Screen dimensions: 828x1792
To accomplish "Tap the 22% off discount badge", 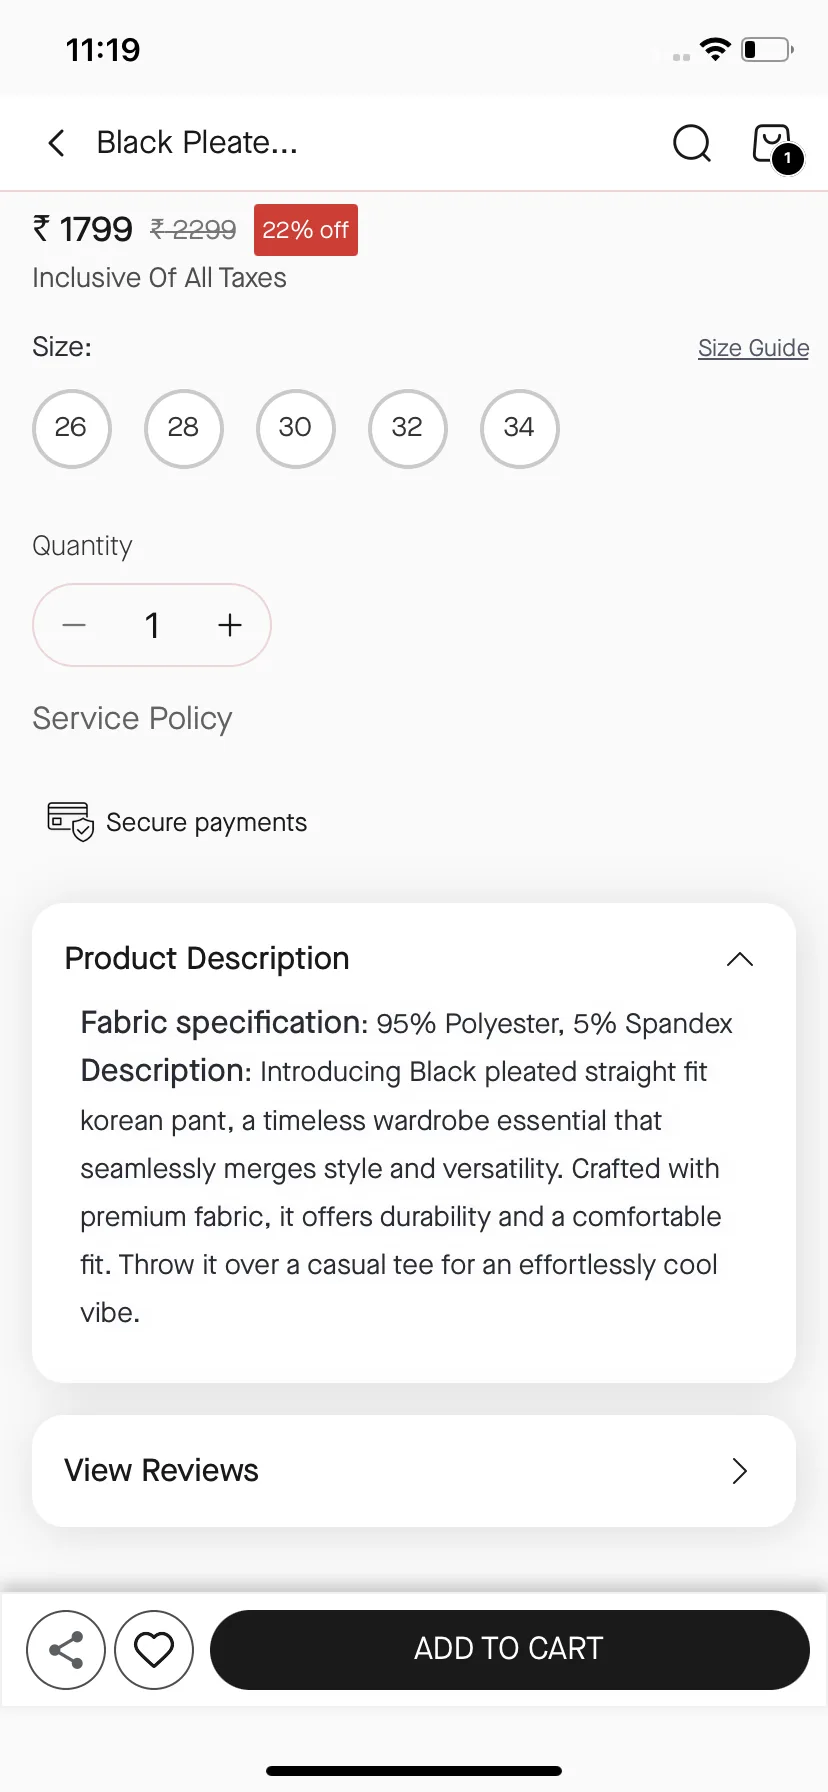I will click(x=306, y=230).
